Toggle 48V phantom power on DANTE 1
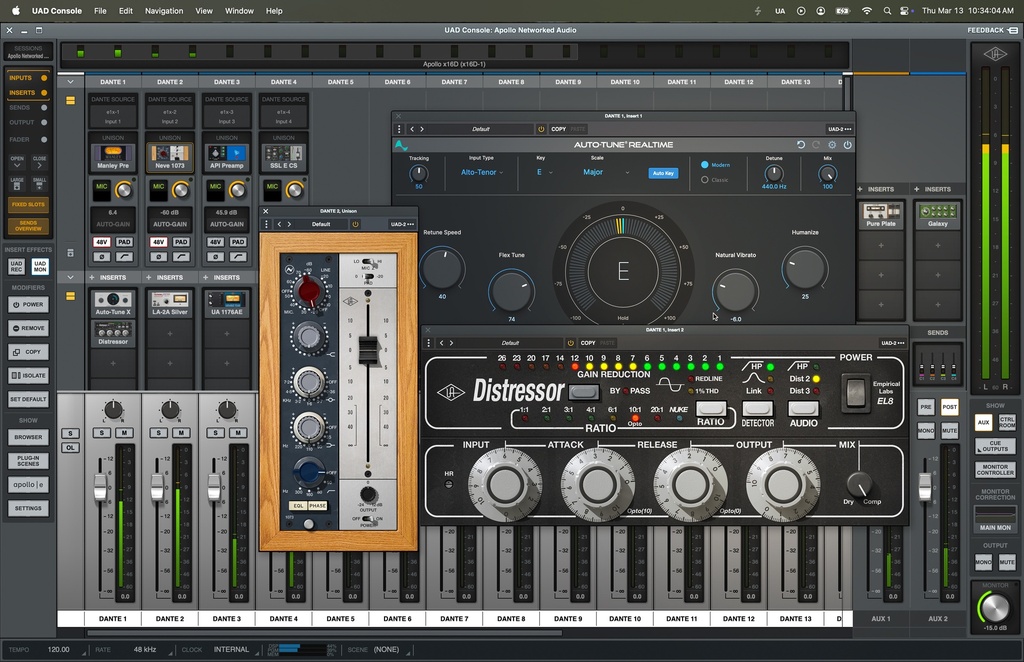The width and height of the screenshot is (1024, 662). click(101, 242)
